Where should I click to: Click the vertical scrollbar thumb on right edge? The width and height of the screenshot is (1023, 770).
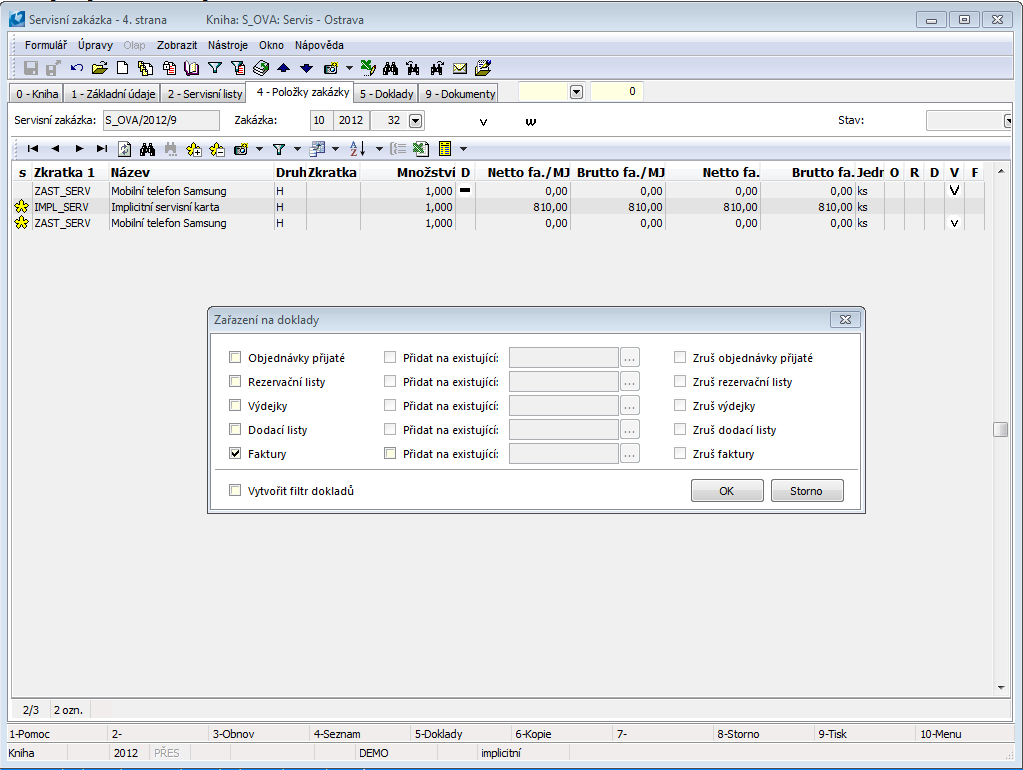1000,430
